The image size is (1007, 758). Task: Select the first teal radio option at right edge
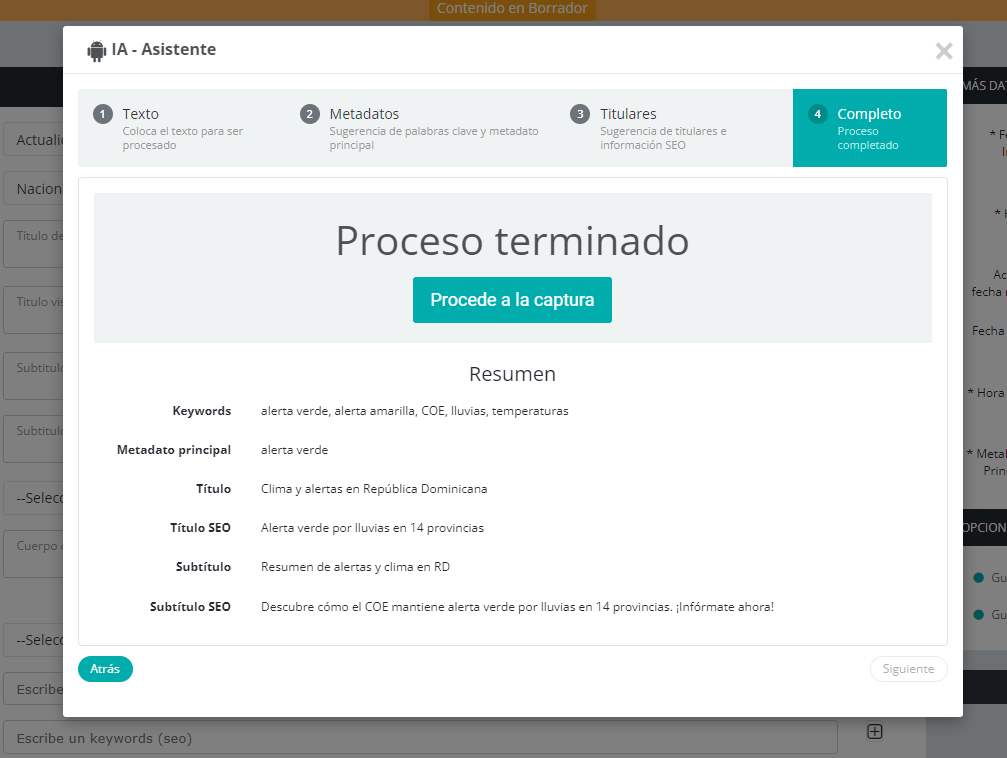pos(979,577)
